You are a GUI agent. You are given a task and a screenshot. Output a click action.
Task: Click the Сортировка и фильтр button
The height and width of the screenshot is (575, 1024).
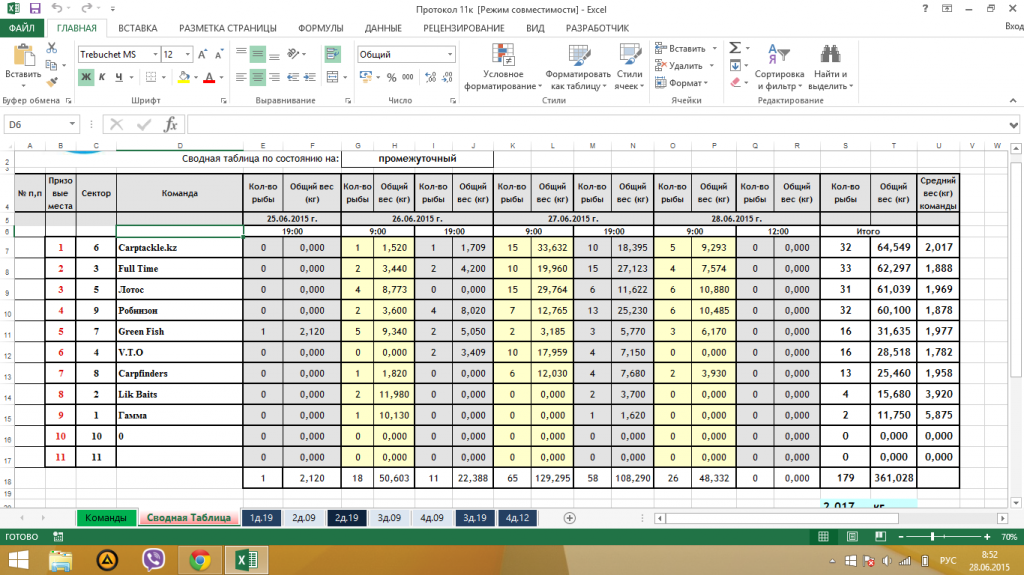[x=779, y=66]
